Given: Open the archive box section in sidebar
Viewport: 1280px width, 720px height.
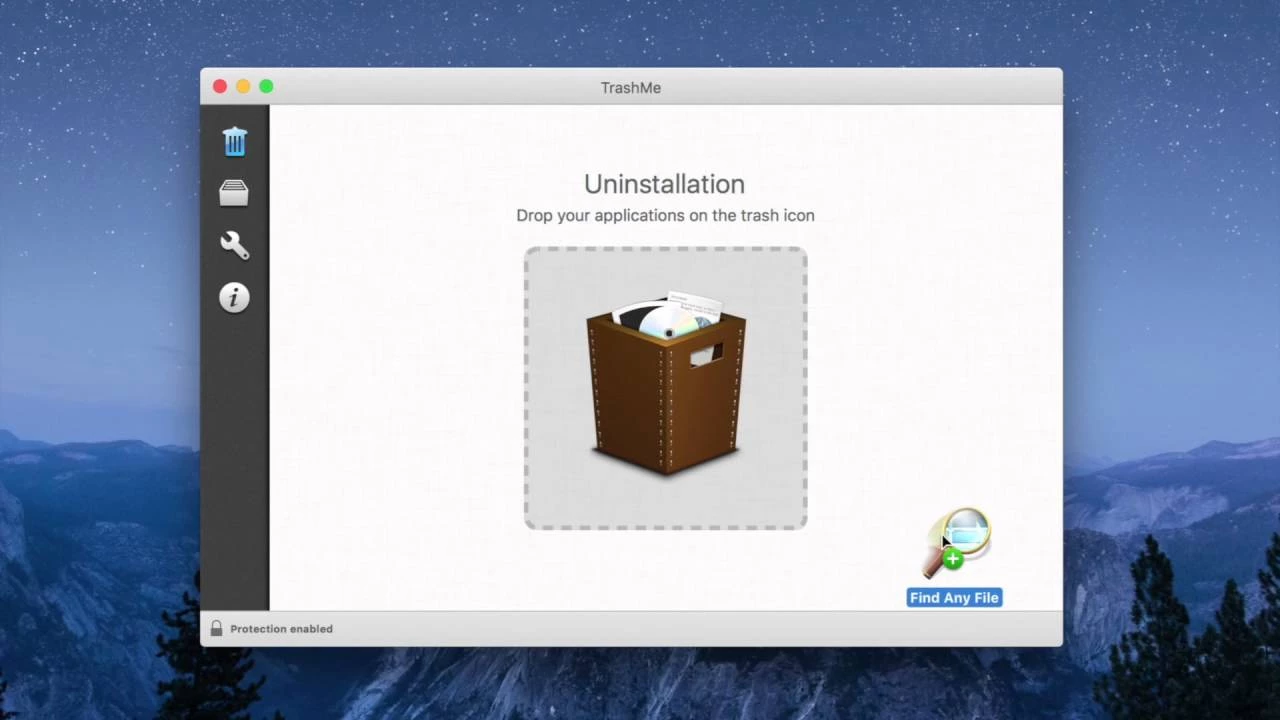Looking at the screenshot, I should pos(234,193).
